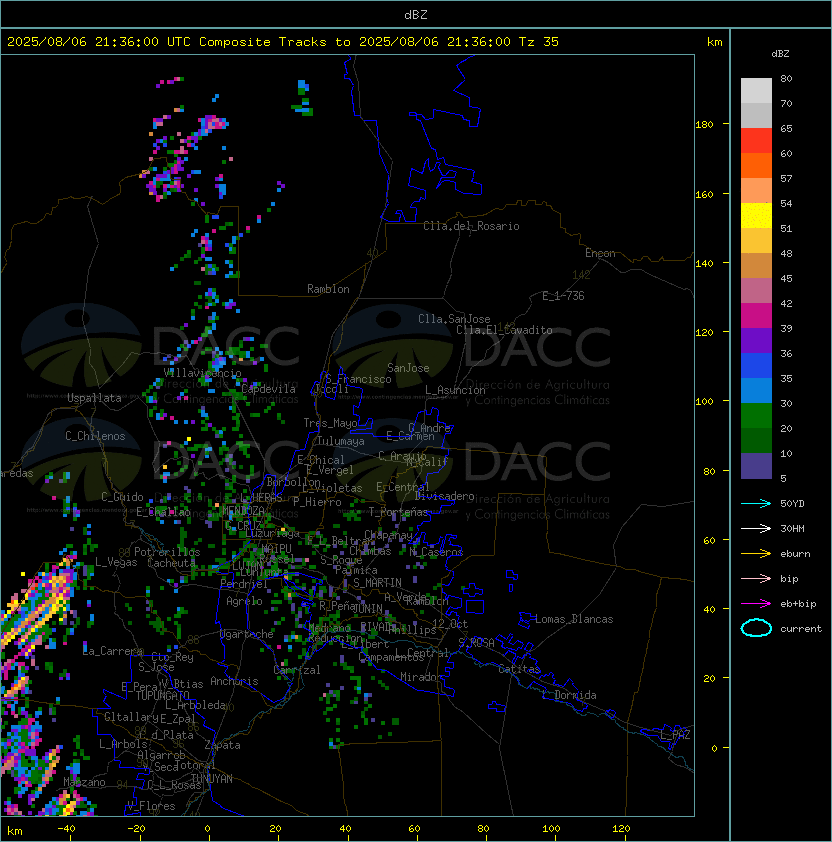Pick the slate 10–5 dBZ color swatch
Screen dimensions: 832x842
coord(756,466)
